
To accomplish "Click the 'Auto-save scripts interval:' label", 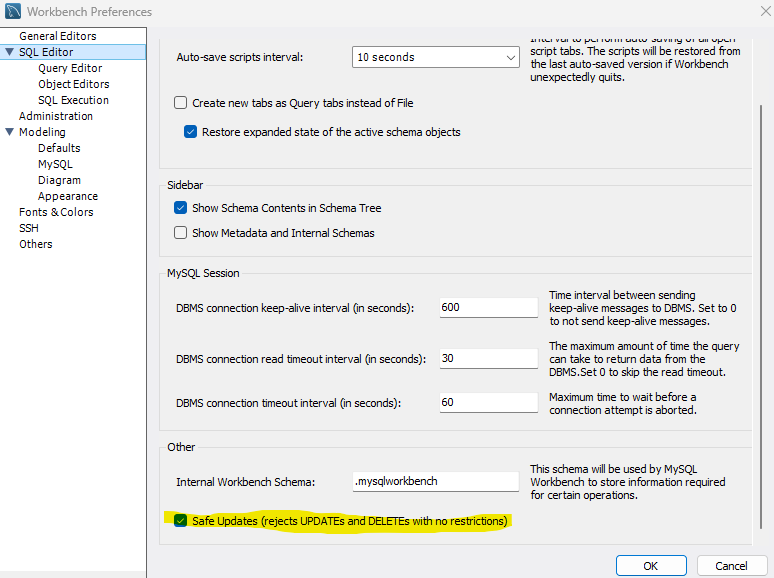I will pyautogui.click(x=240, y=57).
